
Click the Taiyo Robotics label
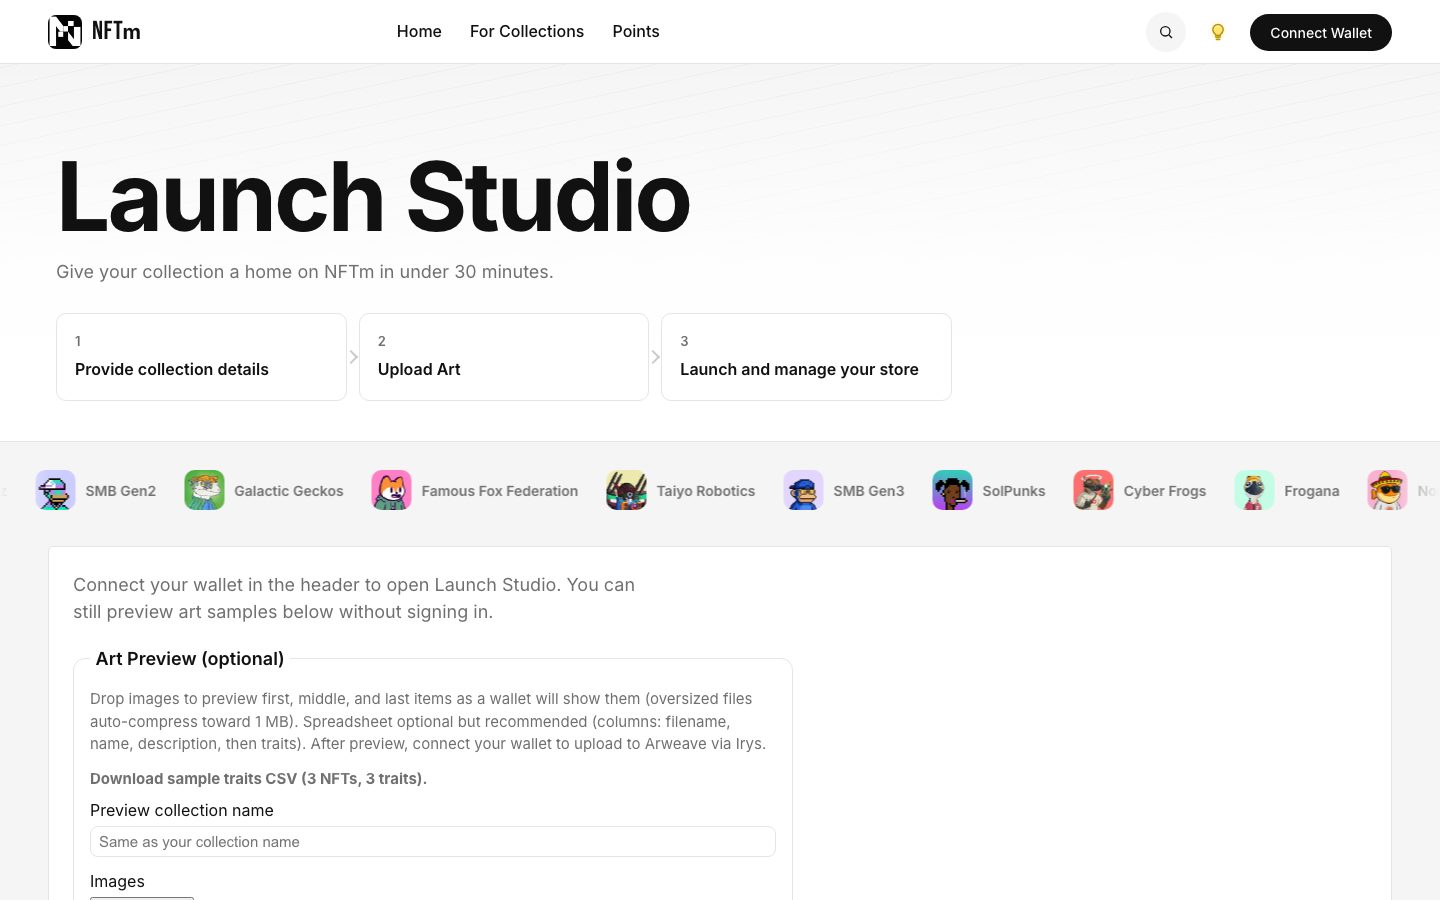[706, 491]
